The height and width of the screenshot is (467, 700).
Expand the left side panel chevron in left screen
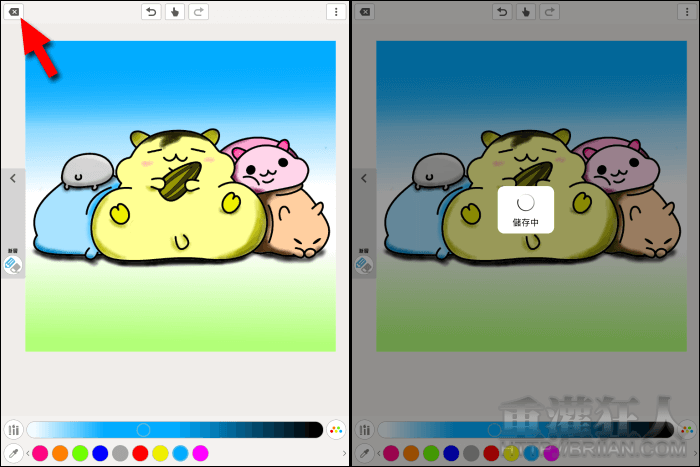pyautogui.click(x=12, y=178)
